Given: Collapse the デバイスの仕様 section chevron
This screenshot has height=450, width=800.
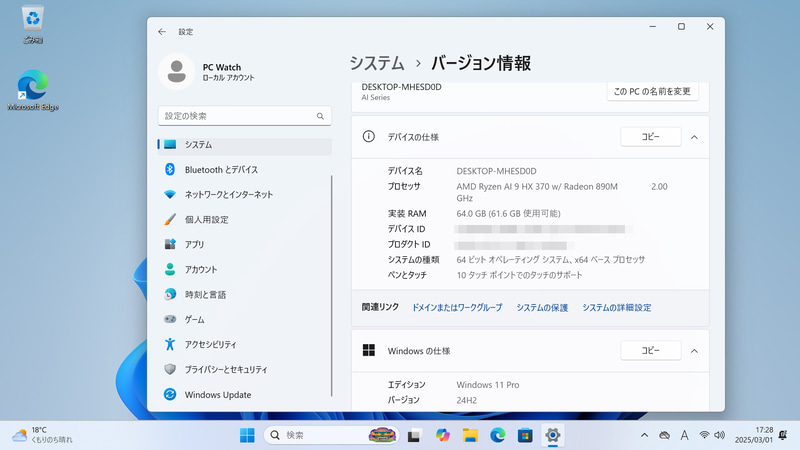Looking at the screenshot, I should 694,137.
